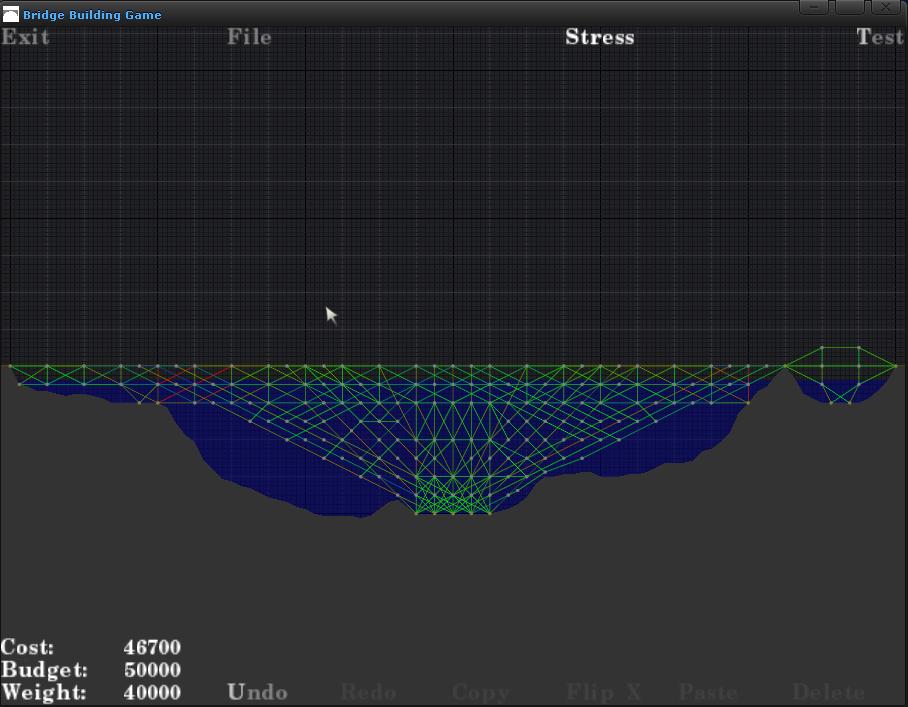This screenshot has width=908, height=707.
Task: Undo the last bridge edit
Action: [x=257, y=692]
